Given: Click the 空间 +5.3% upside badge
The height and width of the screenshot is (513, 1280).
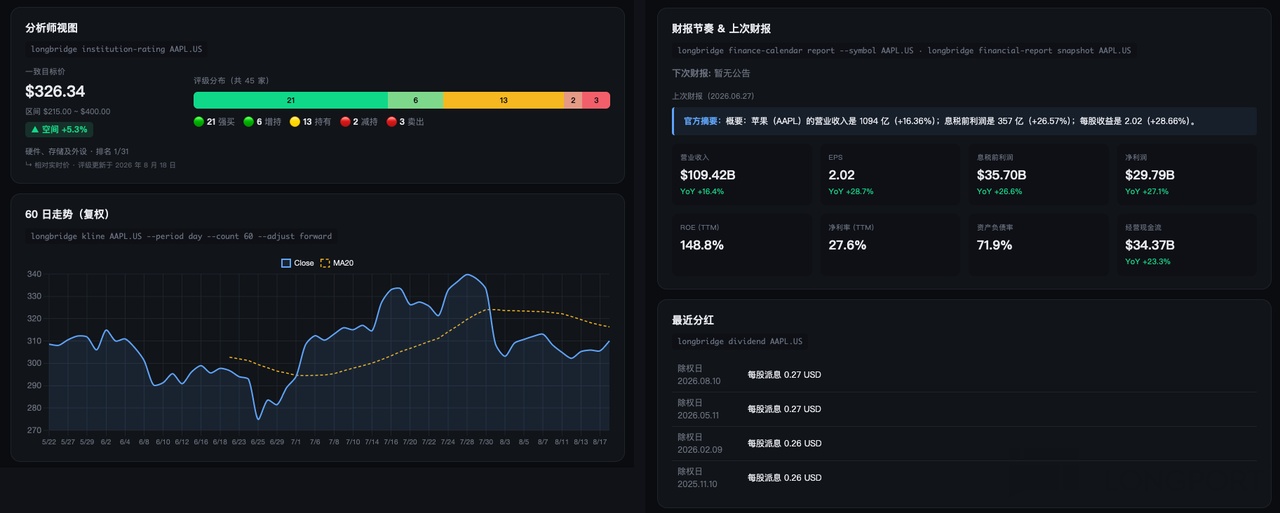Looking at the screenshot, I should [59, 129].
